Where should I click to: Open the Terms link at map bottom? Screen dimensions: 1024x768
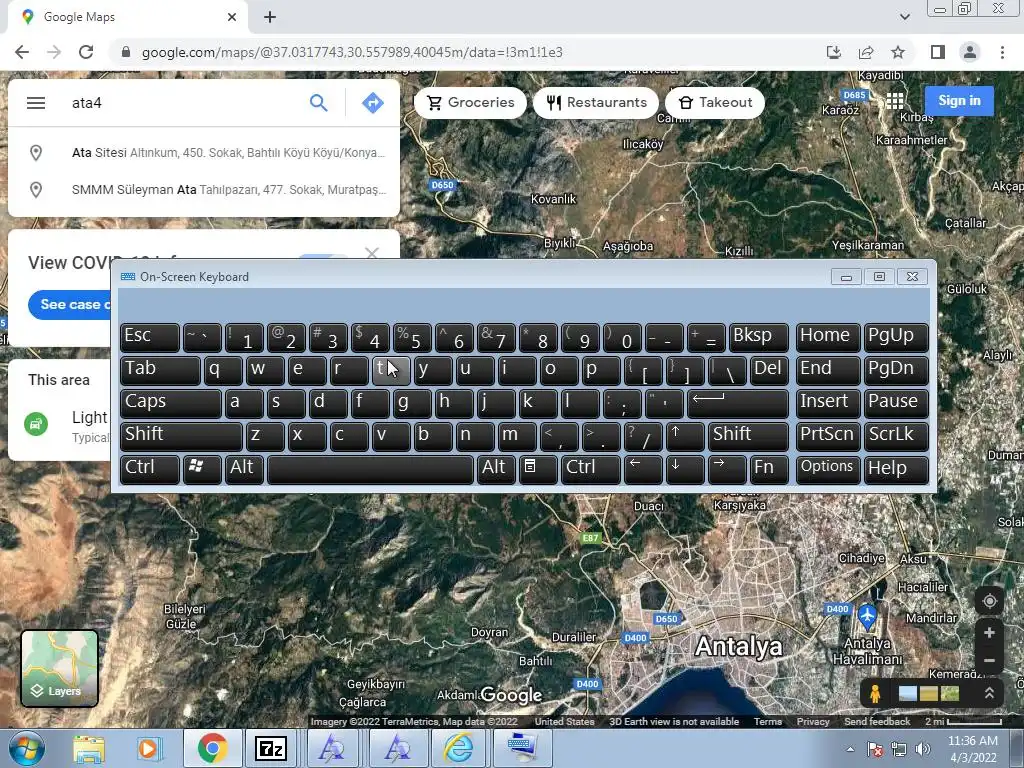click(x=767, y=722)
